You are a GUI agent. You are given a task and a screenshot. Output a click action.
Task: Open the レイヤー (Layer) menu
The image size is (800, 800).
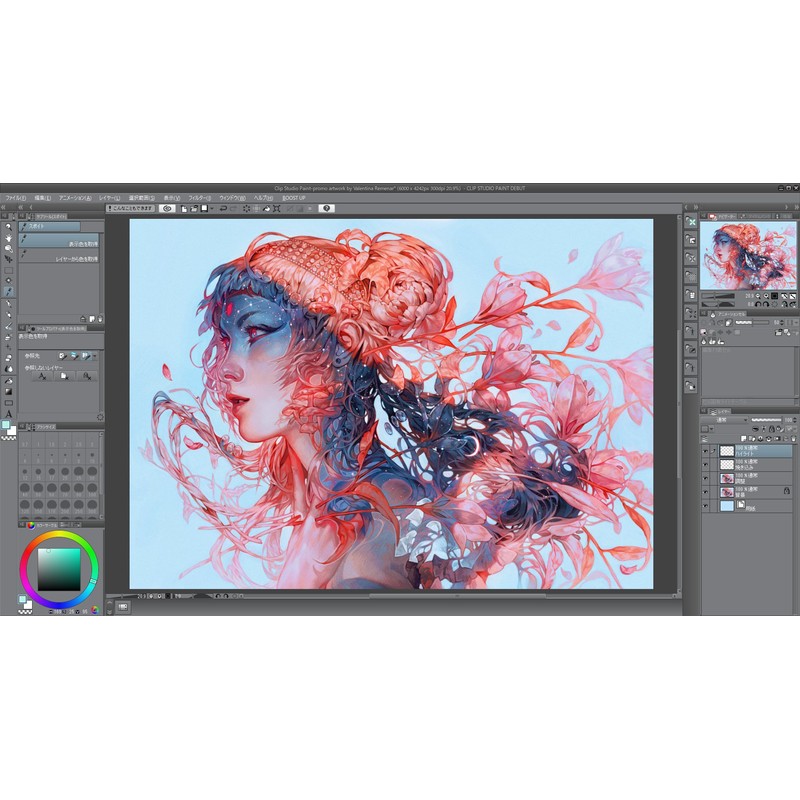coord(109,198)
